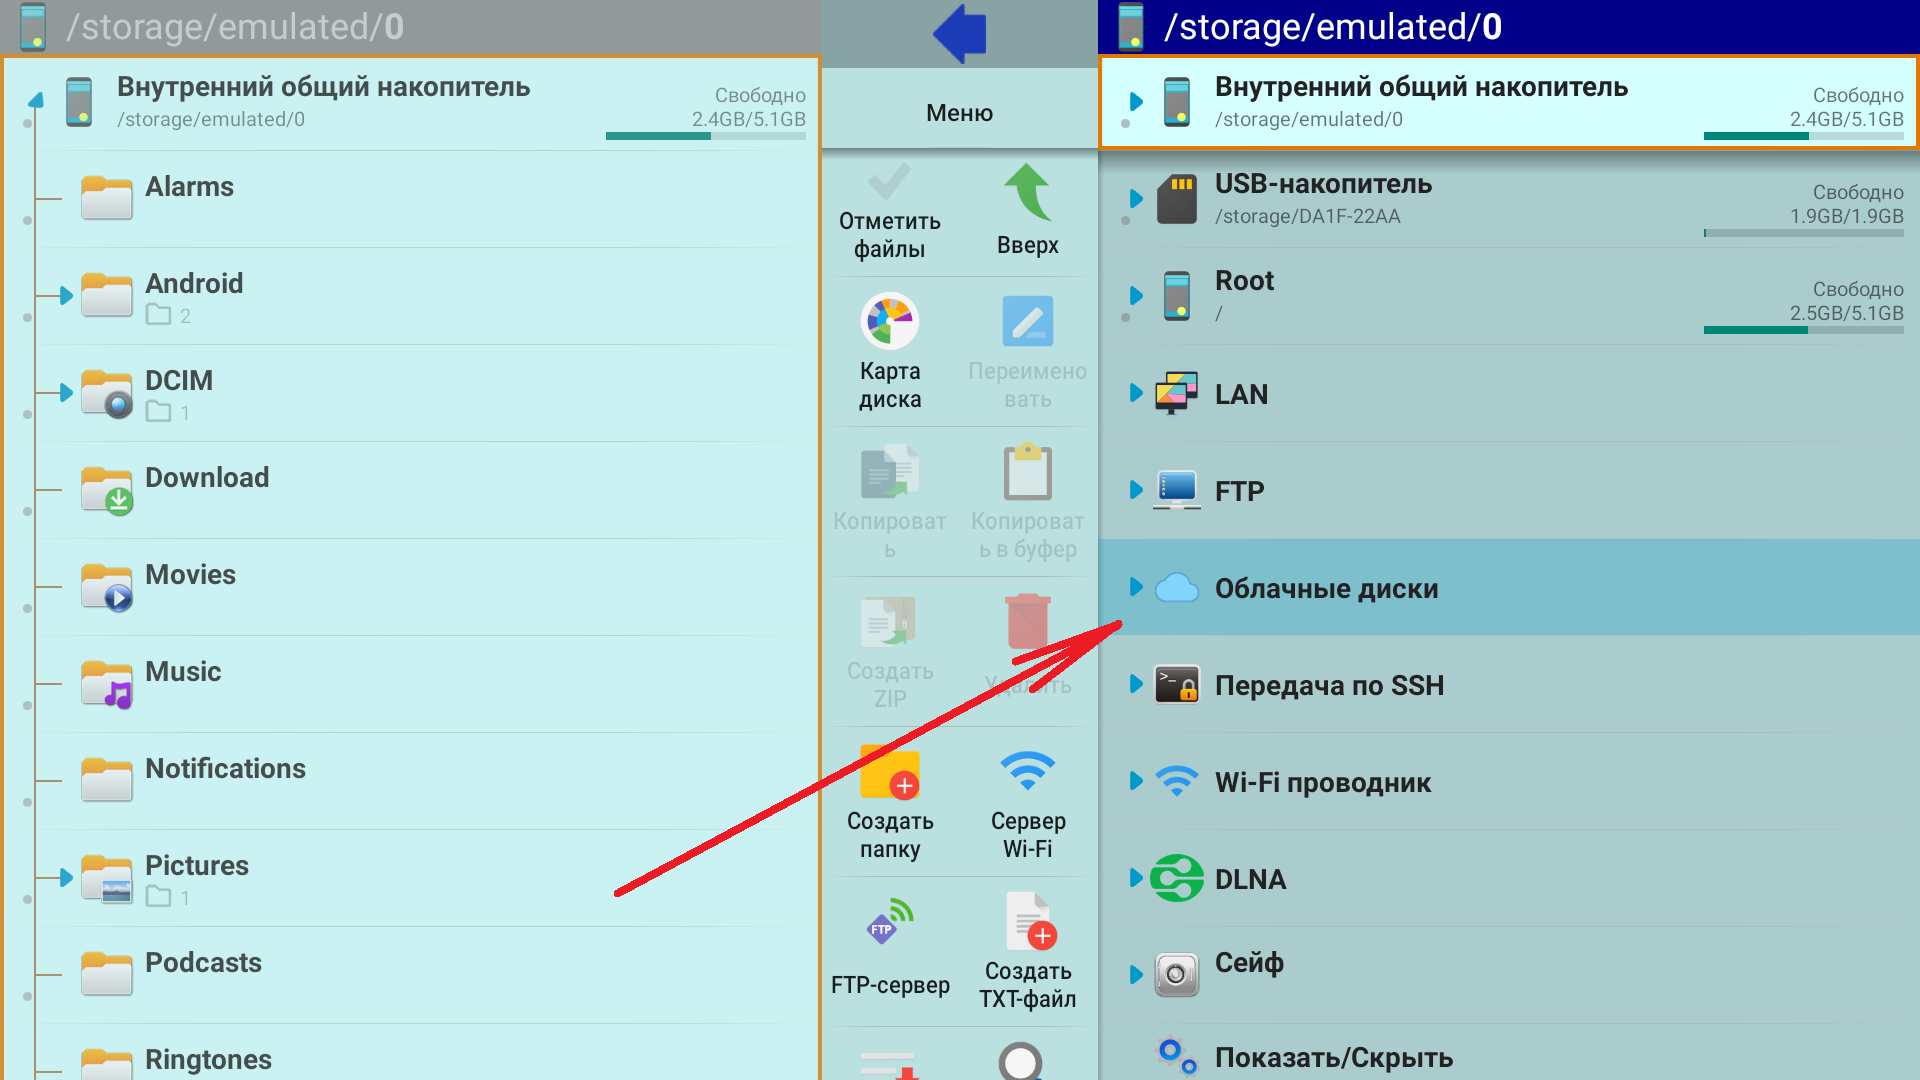Viewport: 1920px width, 1080px height.
Task: Expand the Сейф entry arrow
Action: coord(1136,975)
